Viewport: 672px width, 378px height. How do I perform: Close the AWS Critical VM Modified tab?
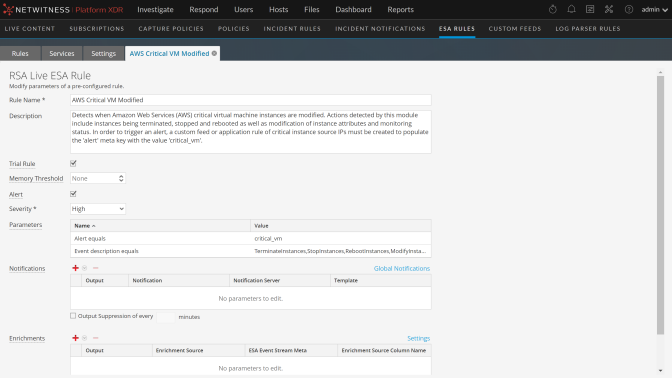tap(214, 53)
